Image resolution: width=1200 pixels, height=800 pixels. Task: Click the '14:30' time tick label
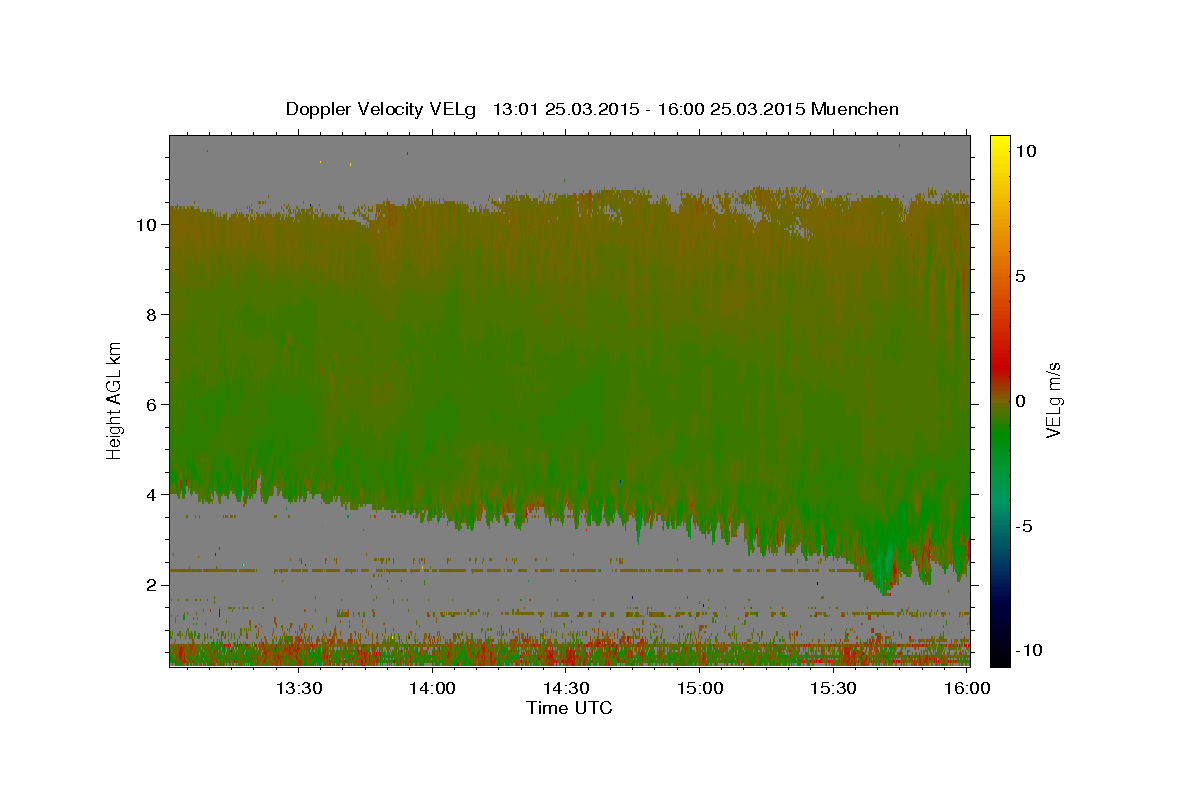click(x=566, y=688)
